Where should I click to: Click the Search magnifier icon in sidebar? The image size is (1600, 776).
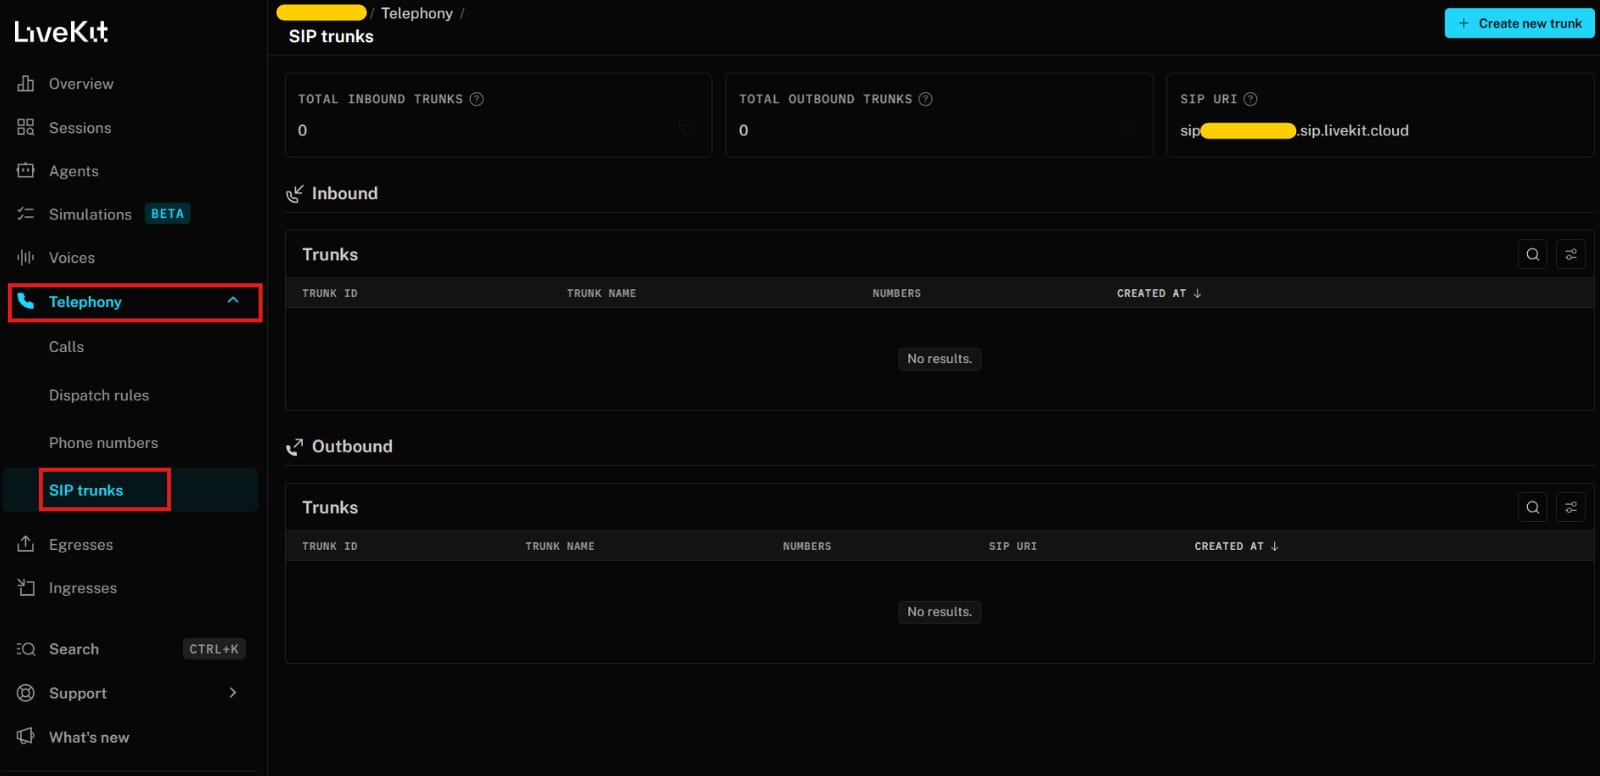coord(26,649)
